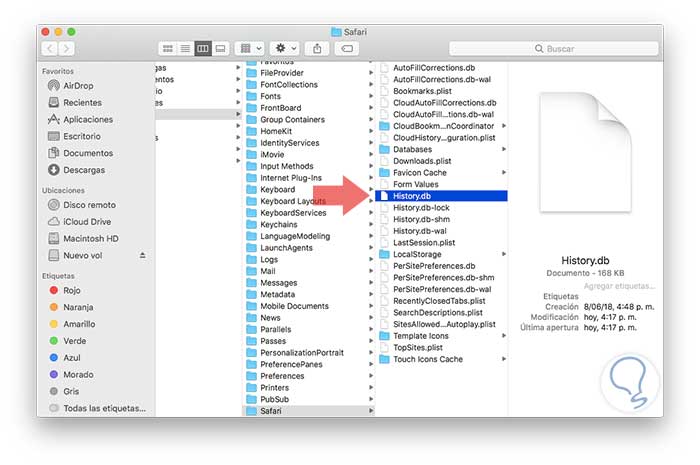Filter by the Naranja tag
Image resolution: width=700 pixels, height=465 pixels.
click(78, 307)
